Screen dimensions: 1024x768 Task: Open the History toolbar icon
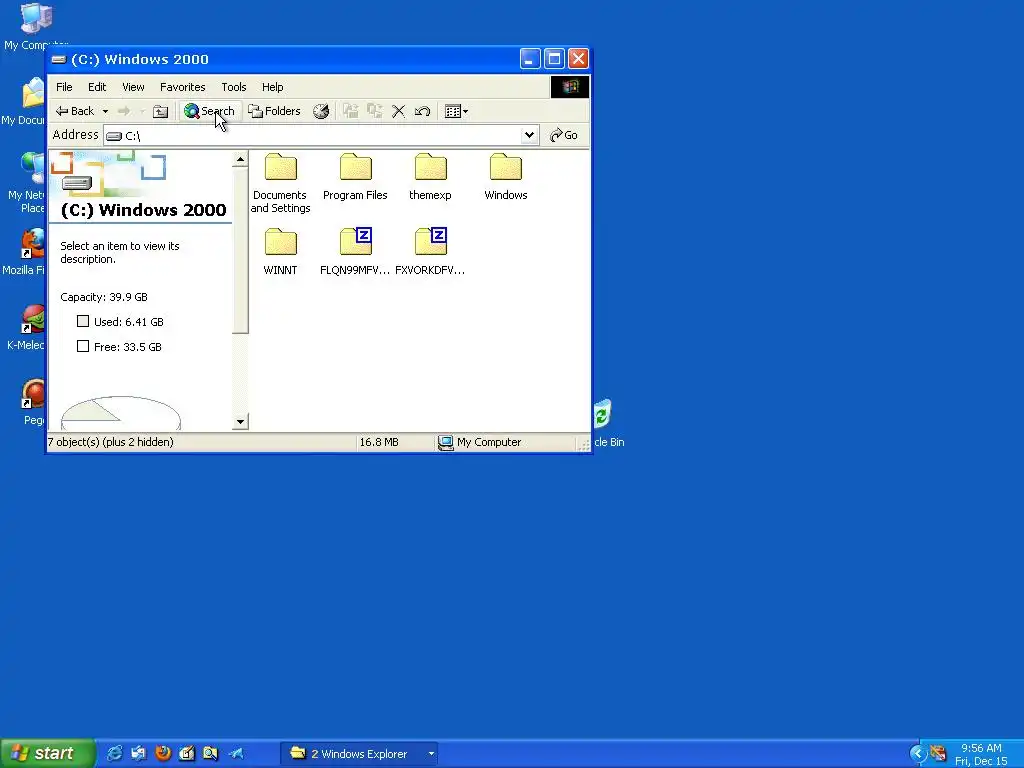[x=321, y=111]
